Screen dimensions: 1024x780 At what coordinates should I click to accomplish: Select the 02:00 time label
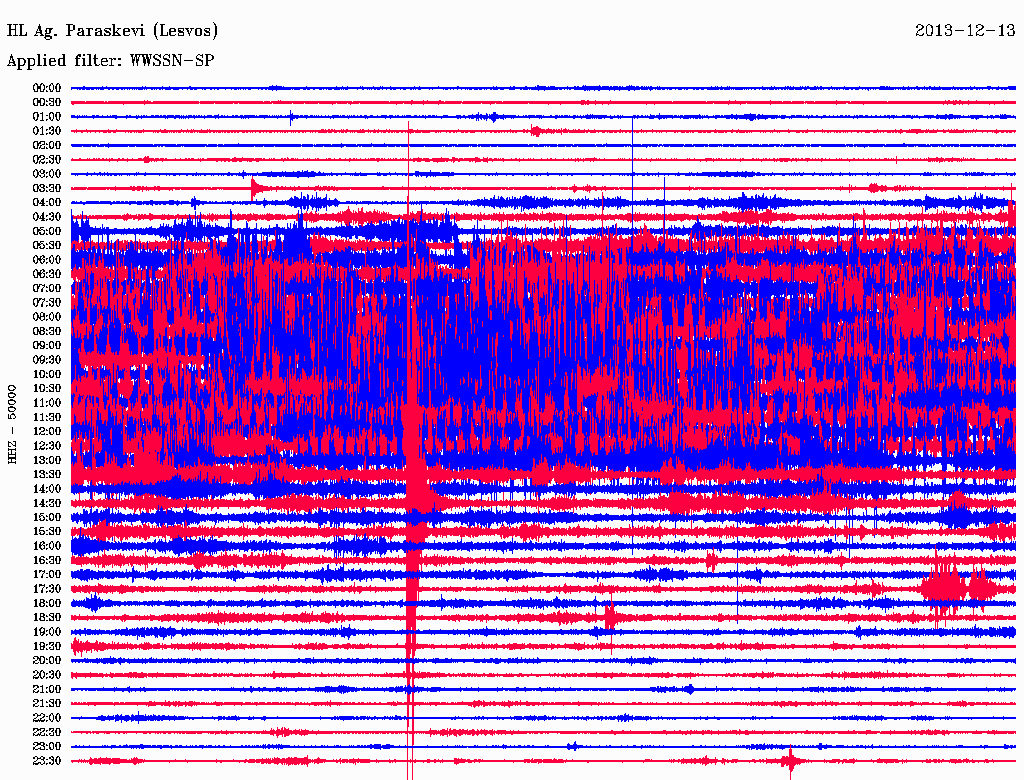[x=47, y=146]
